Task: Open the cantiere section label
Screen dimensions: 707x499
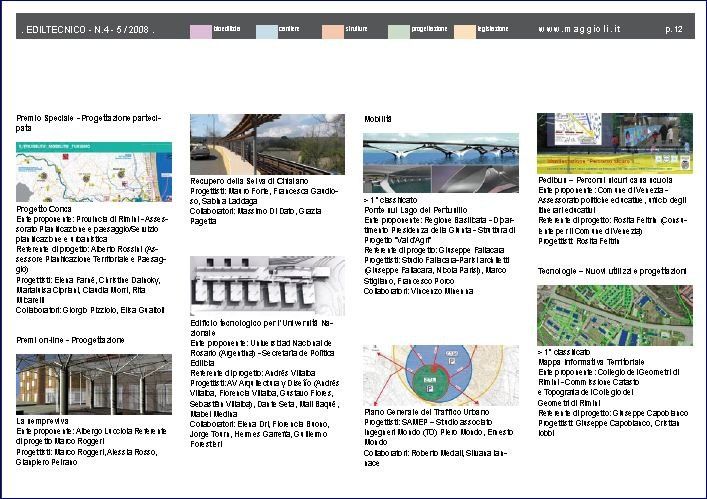Action: point(289,28)
